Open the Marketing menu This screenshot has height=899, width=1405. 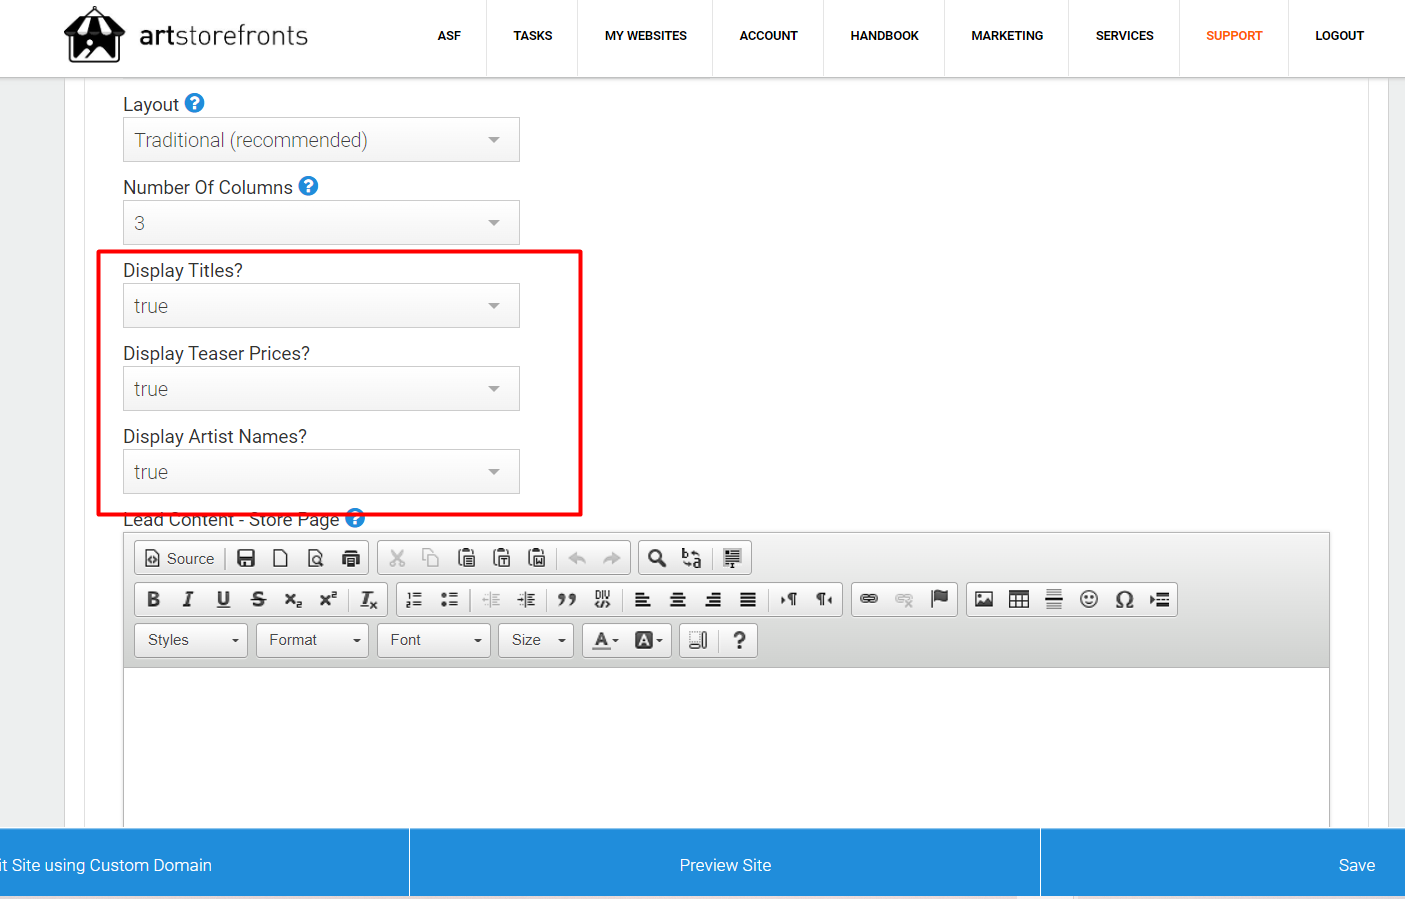(1007, 36)
